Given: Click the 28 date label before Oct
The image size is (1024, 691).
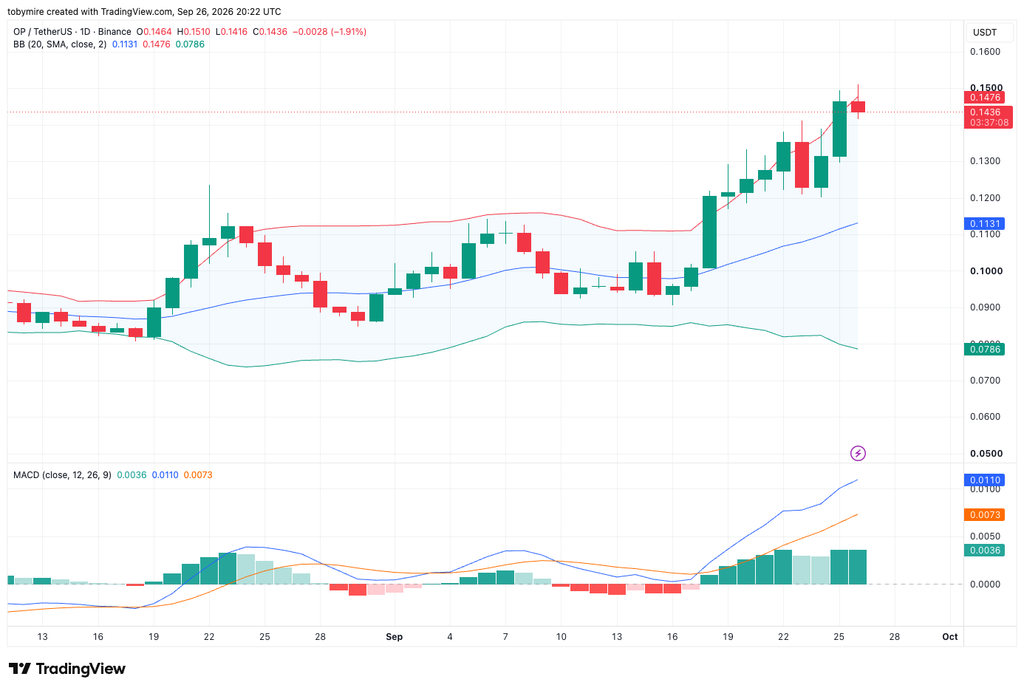Looking at the screenshot, I should point(894,636).
